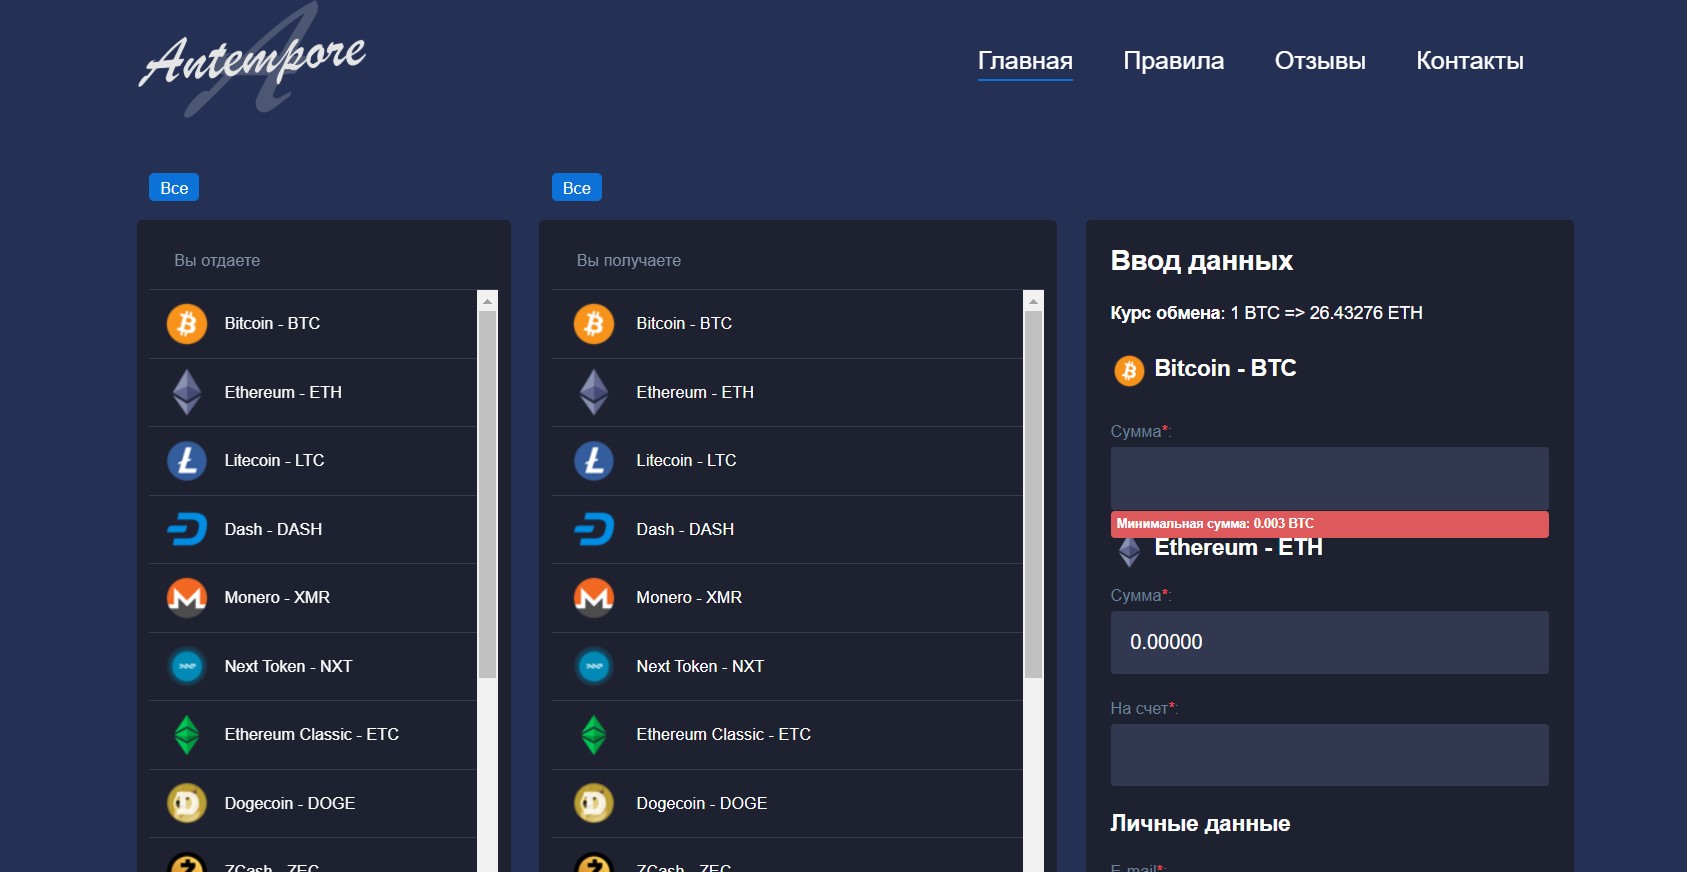Screen dimensions: 1687x872
Task: Click the Bitcoin icon in the data entry panel
Action: point(1129,371)
